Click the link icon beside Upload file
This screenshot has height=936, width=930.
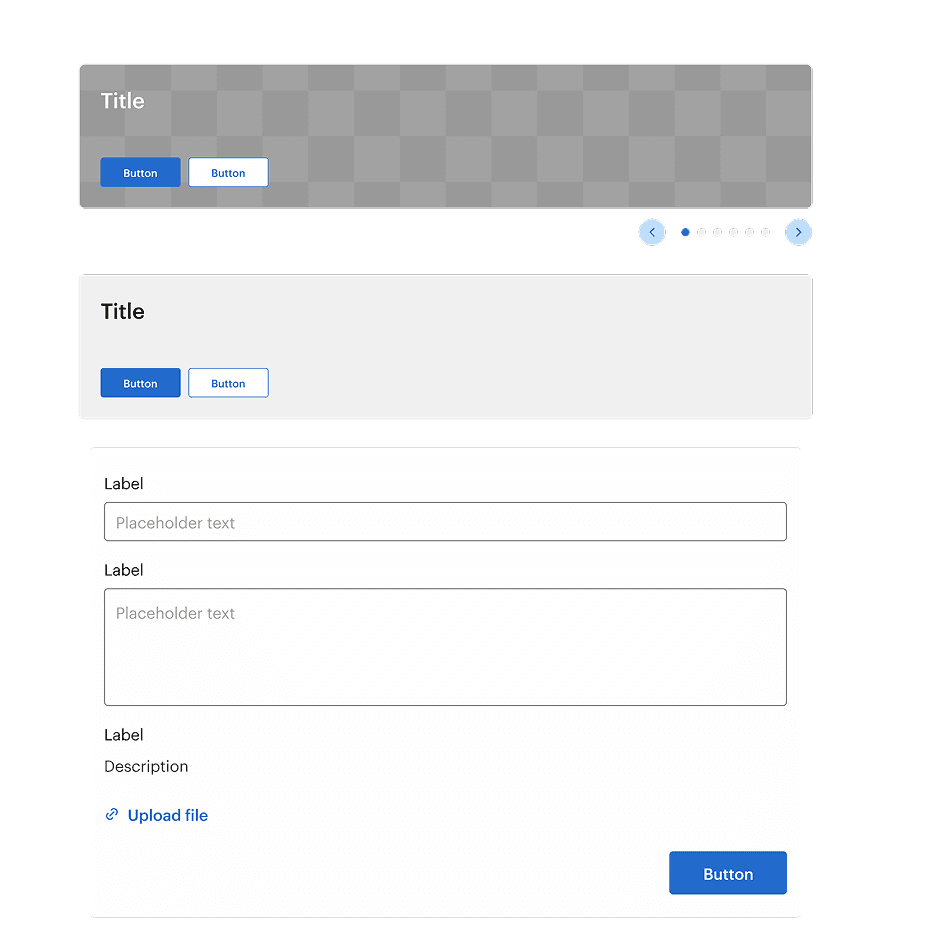click(111, 815)
